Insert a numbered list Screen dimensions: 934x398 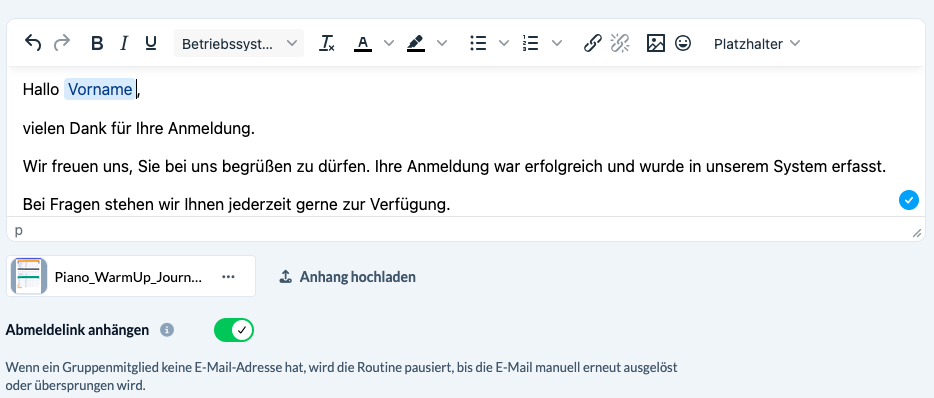click(x=530, y=43)
